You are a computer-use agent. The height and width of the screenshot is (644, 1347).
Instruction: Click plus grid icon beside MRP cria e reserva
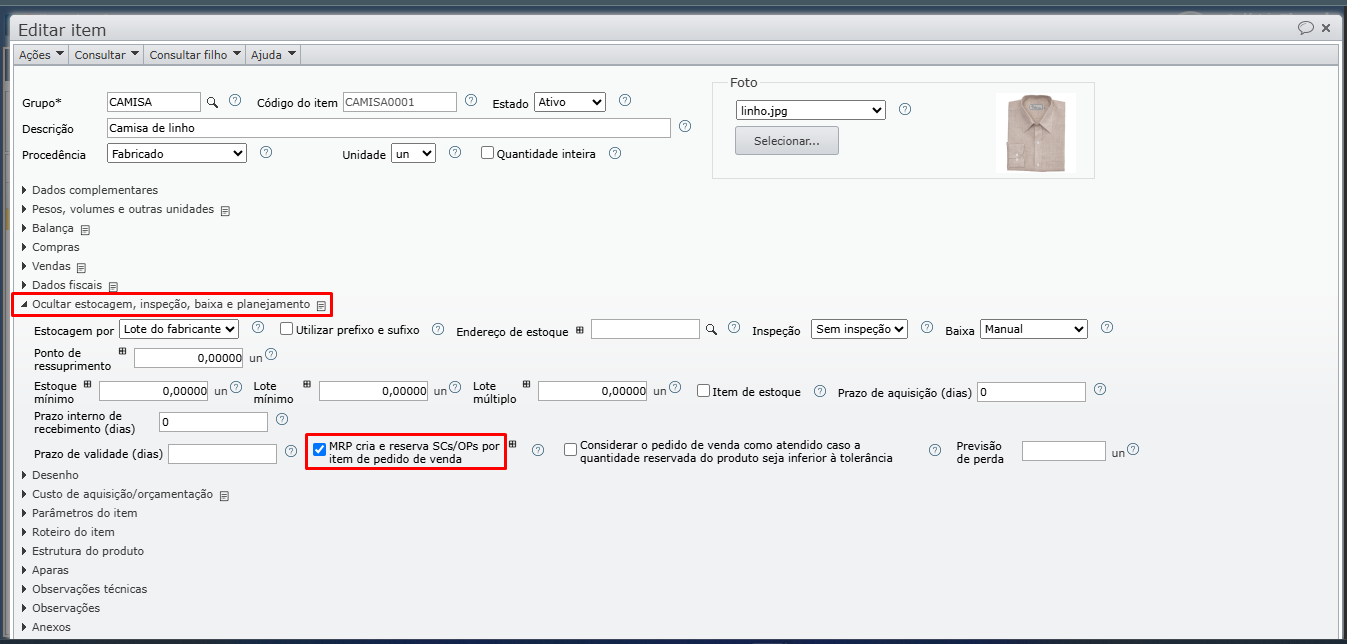513,444
